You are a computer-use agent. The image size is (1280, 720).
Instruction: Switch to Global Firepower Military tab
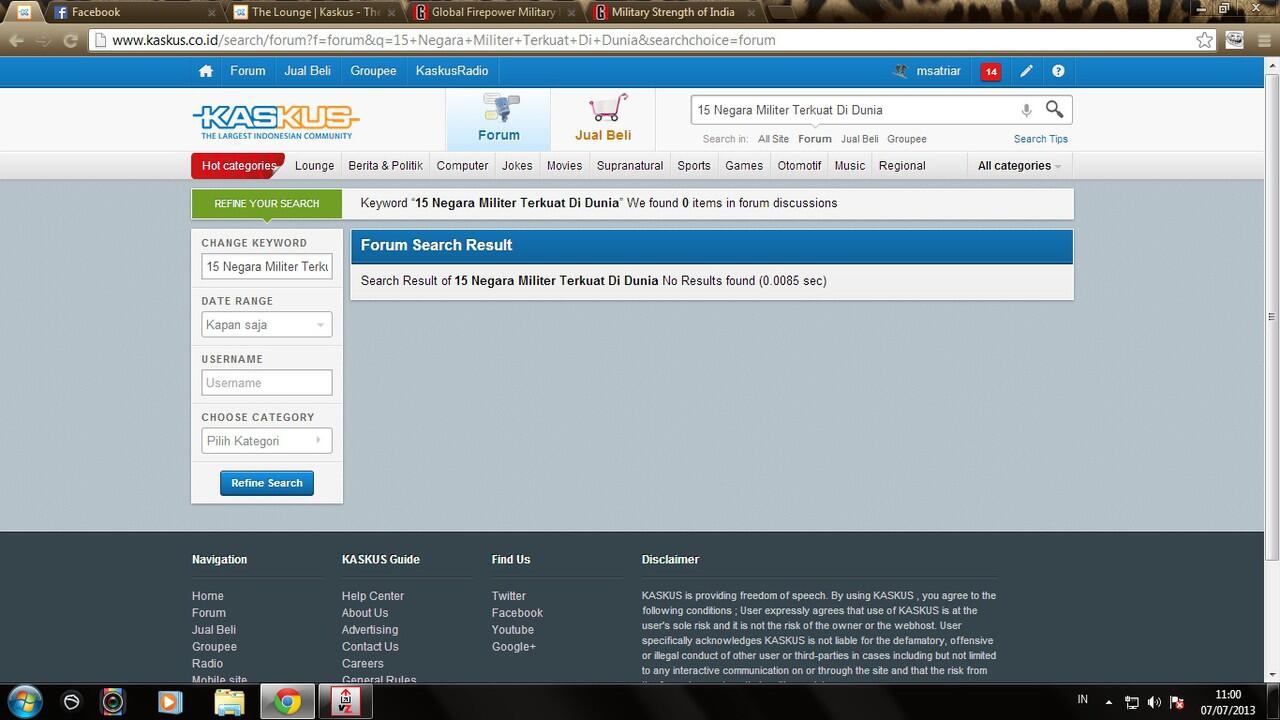tap(494, 12)
